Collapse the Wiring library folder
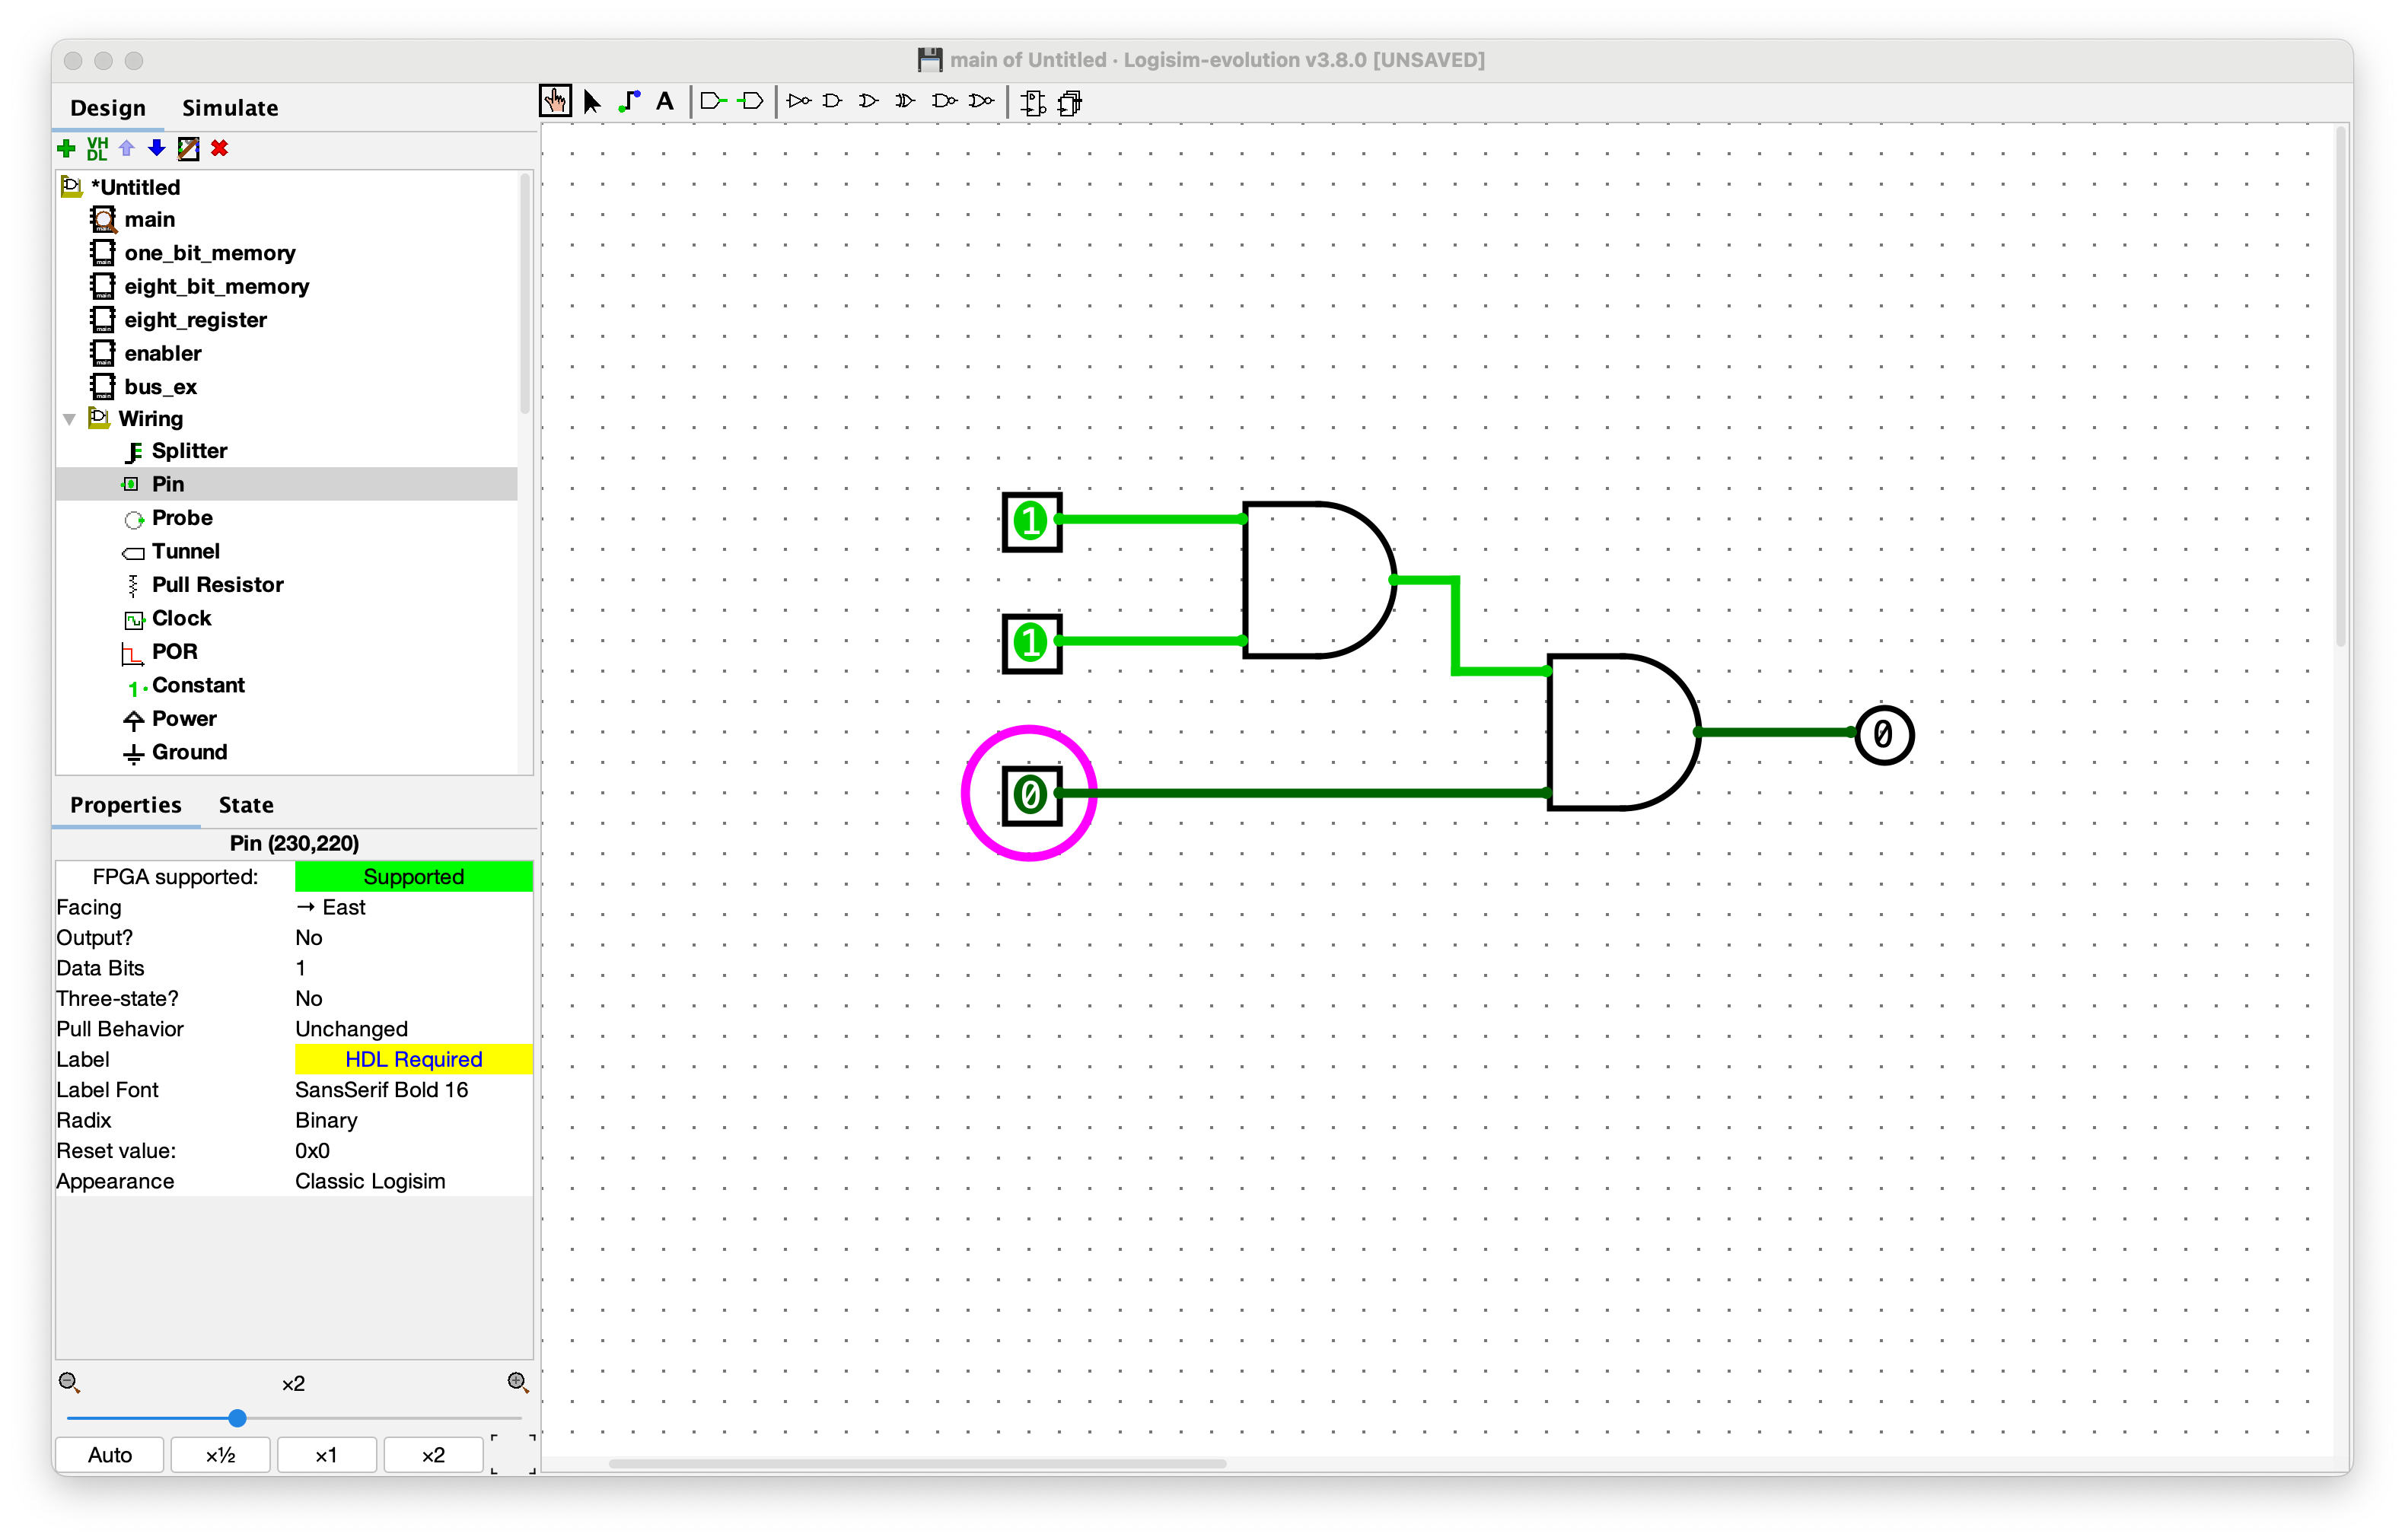The image size is (2405, 1540). click(70, 419)
